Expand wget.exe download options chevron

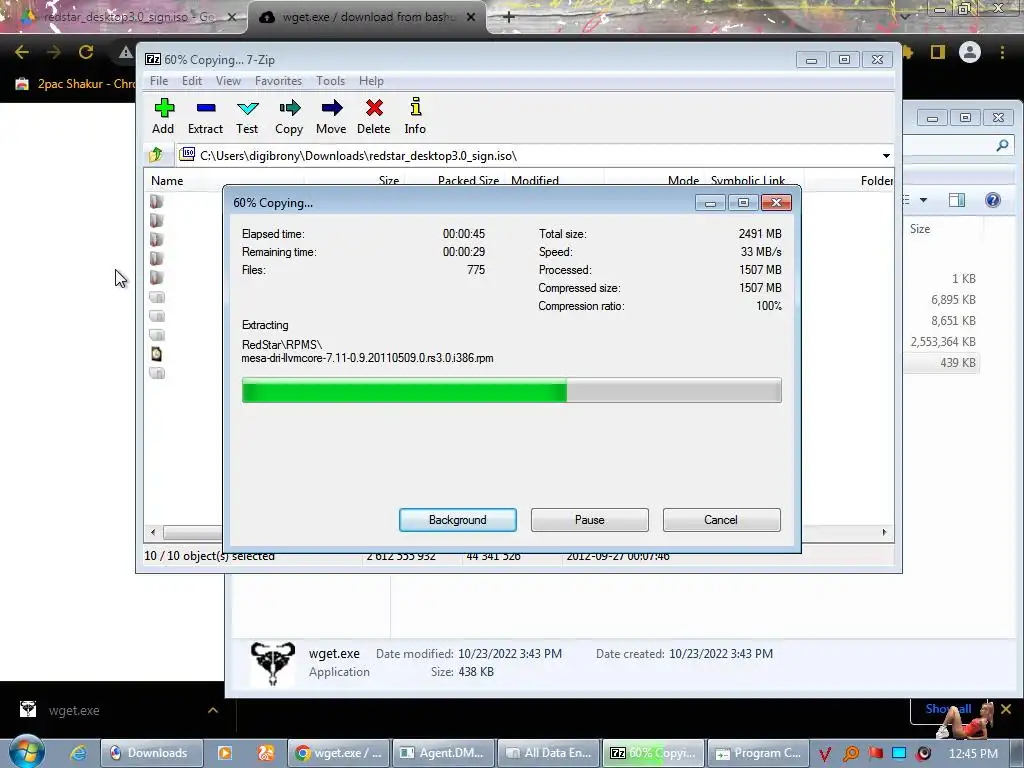213,710
